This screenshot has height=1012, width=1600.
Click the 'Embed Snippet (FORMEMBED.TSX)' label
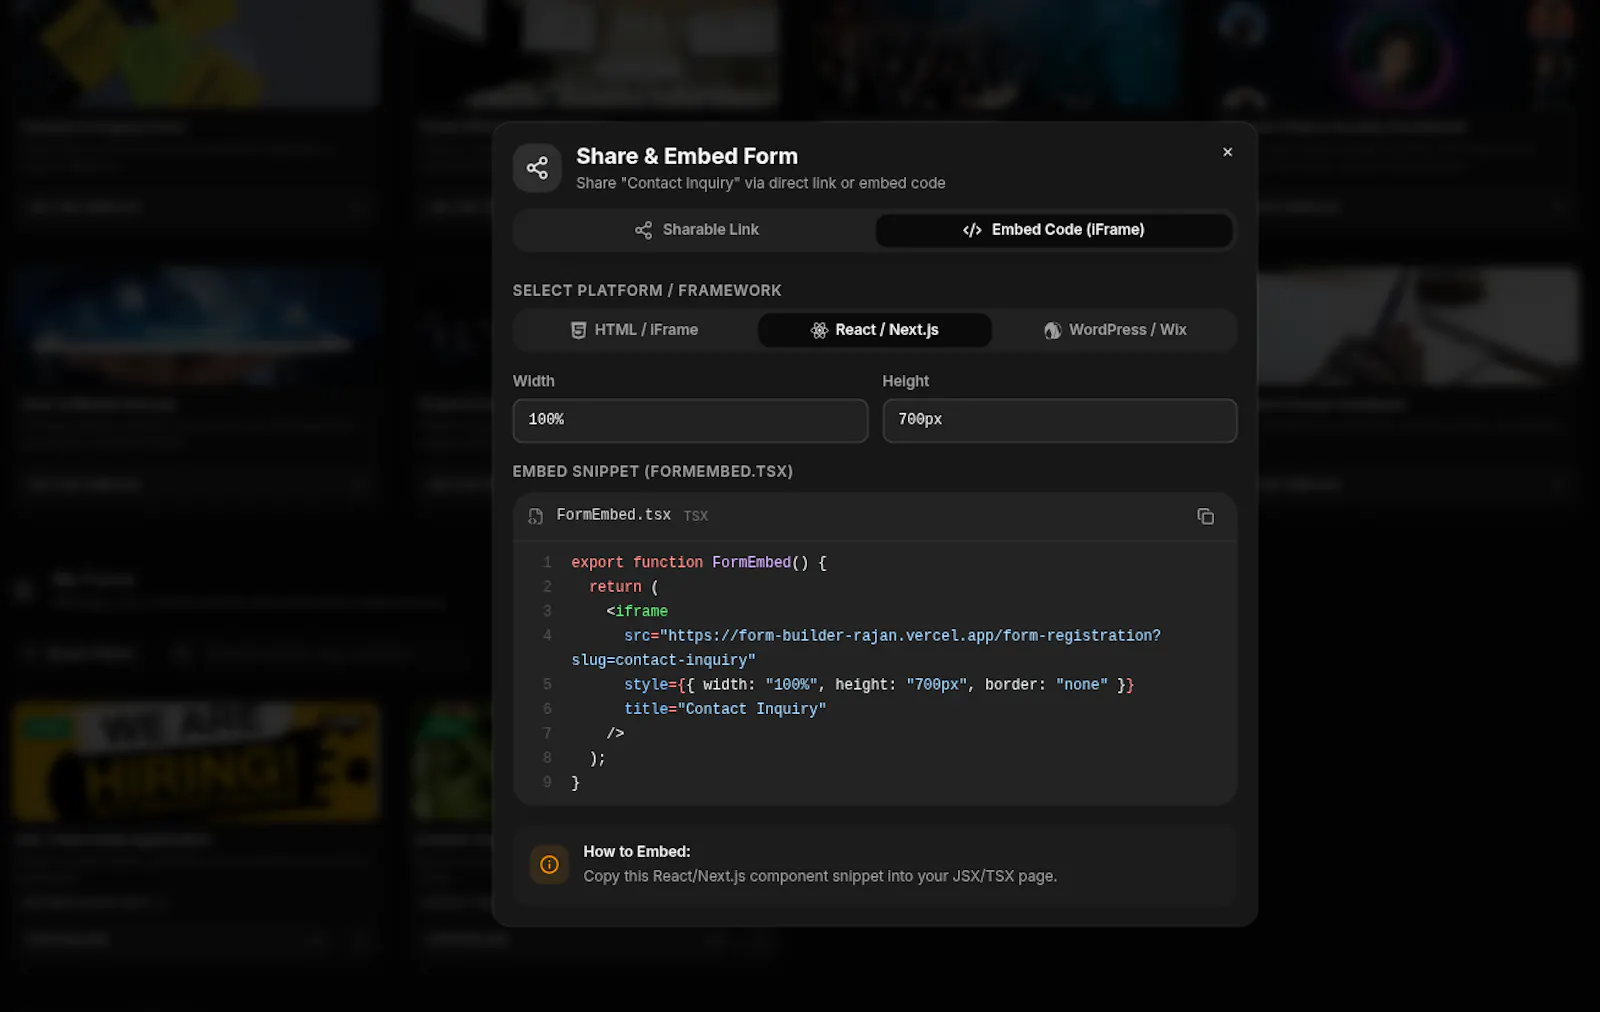click(x=653, y=472)
